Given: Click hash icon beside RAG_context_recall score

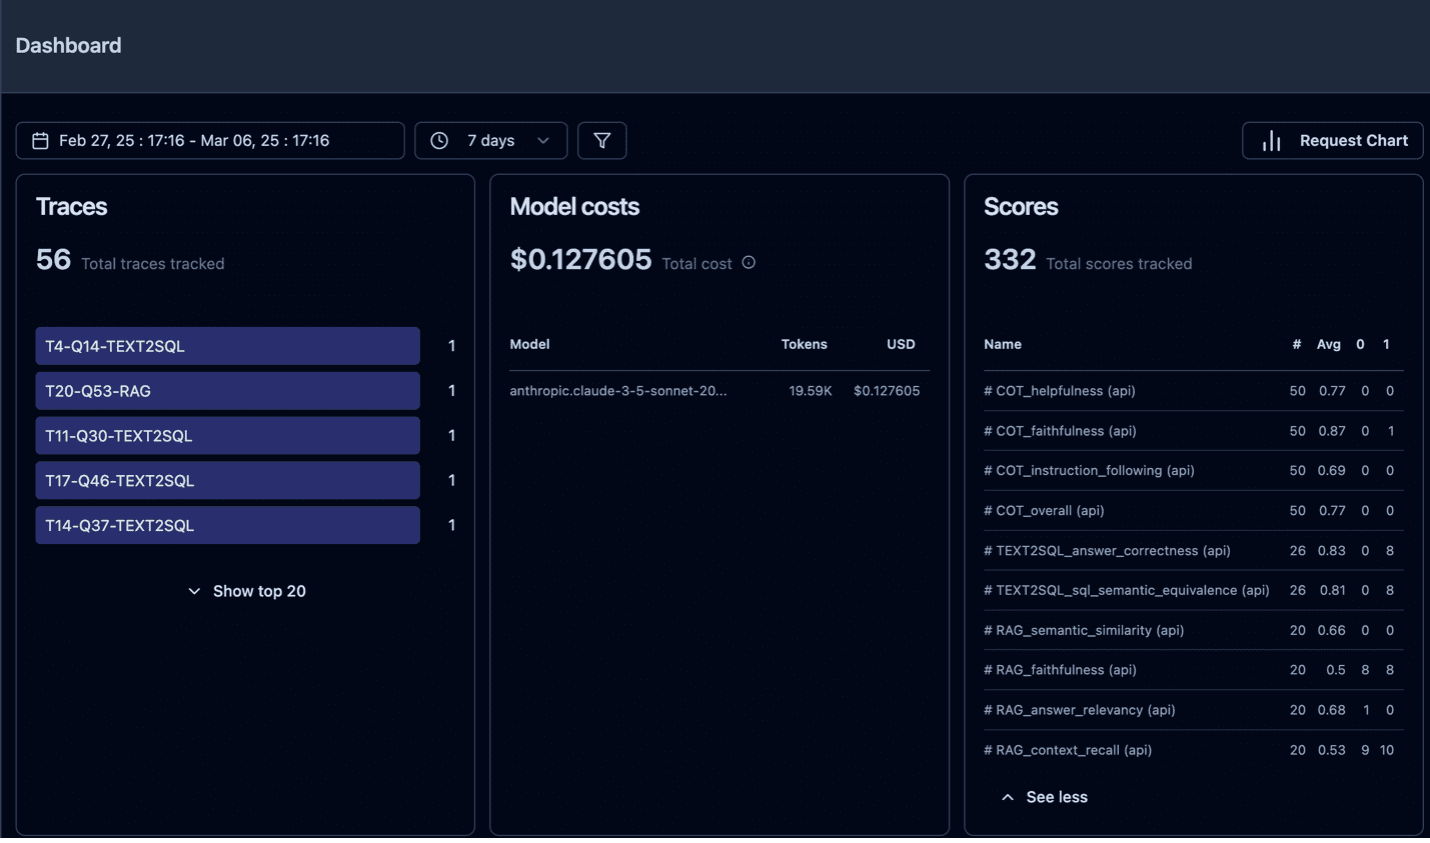Looking at the screenshot, I should (988, 750).
